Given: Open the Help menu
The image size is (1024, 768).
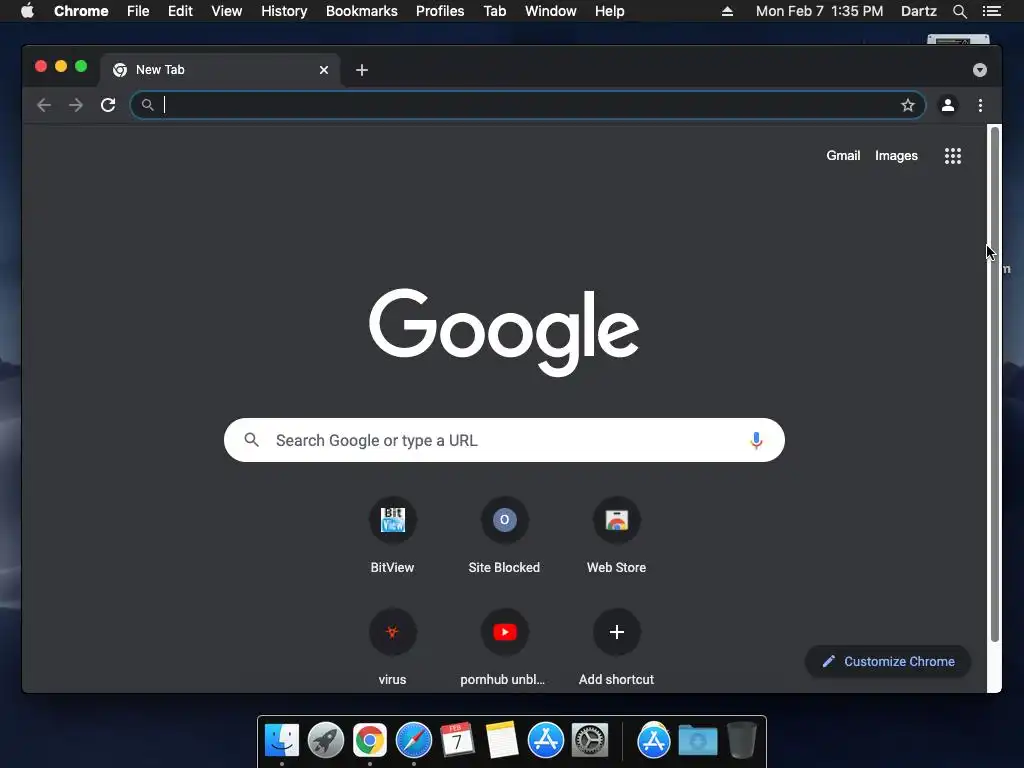Looking at the screenshot, I should tap(609, 11).
